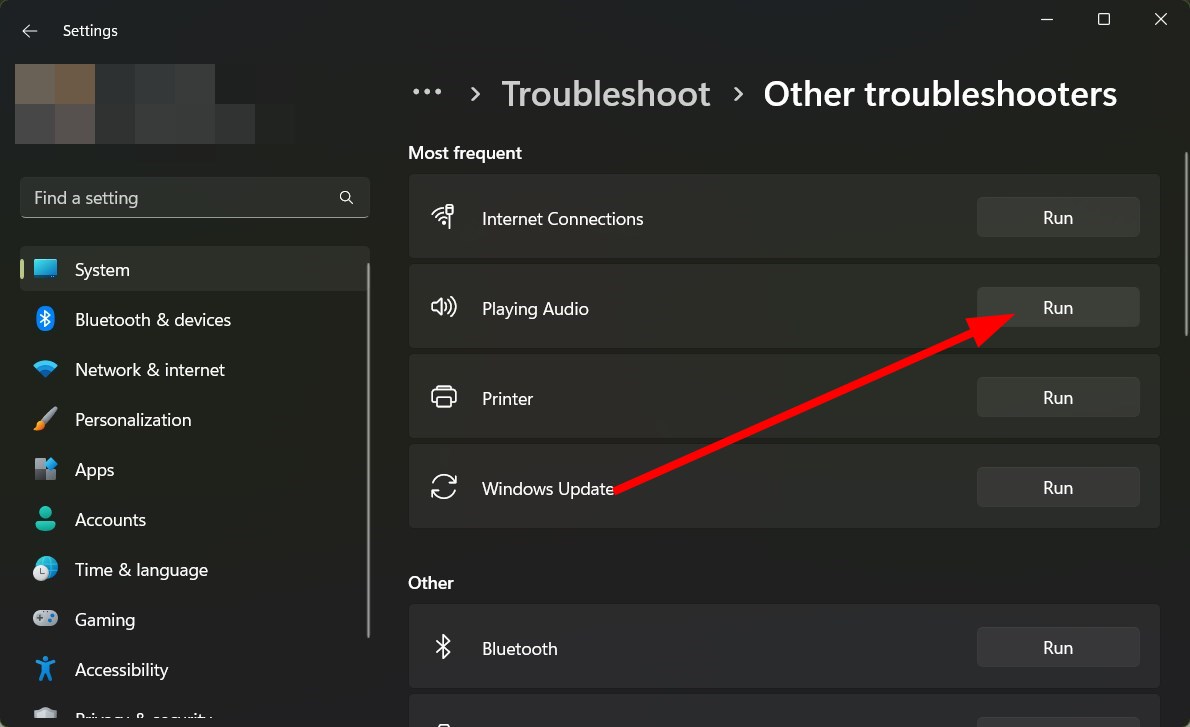
Task: Click the Network & internet Wi-Fi icon
Action: tap(45, 370)
